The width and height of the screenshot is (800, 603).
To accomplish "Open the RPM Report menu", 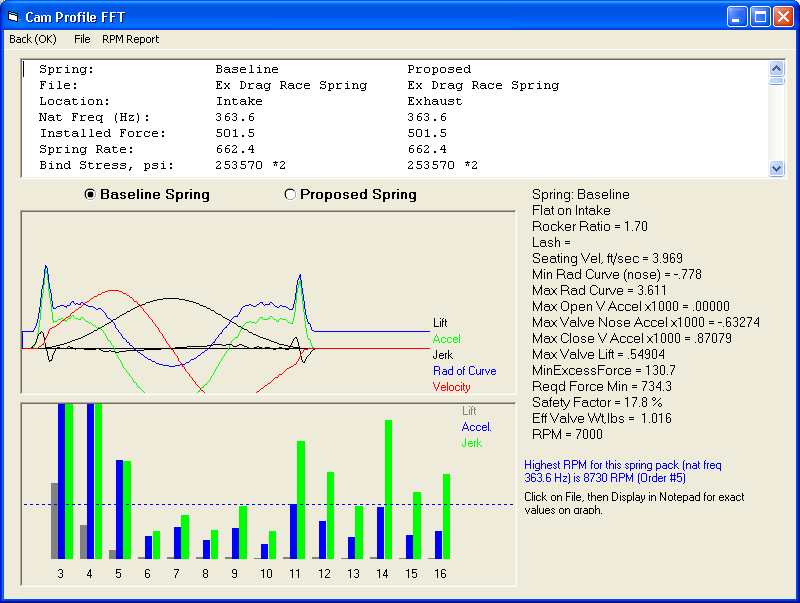I will [130, 39].
